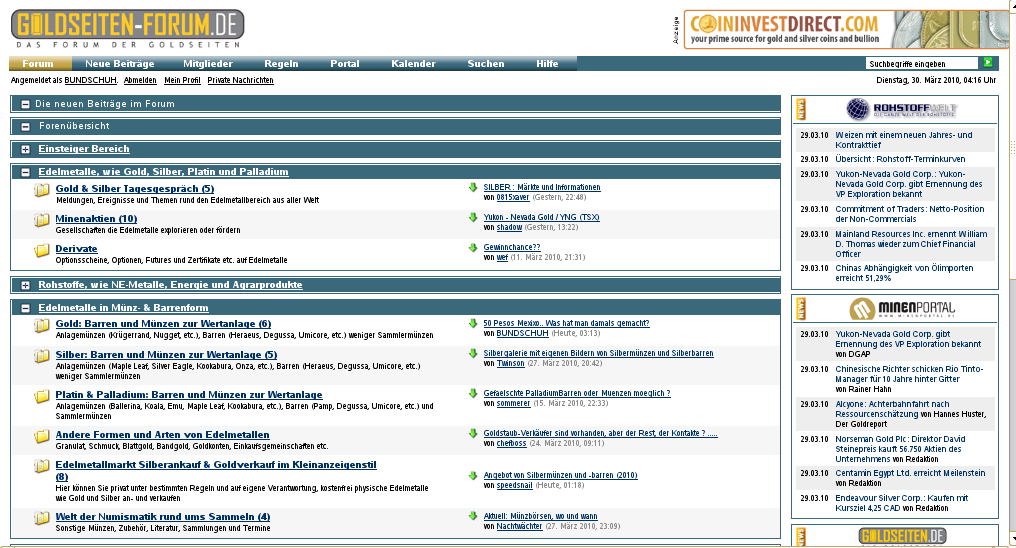This screenshot has height=548, width=1016.
Task: Open Gold & Silber Tagesgespräch forum
Action: pos(135,188)
